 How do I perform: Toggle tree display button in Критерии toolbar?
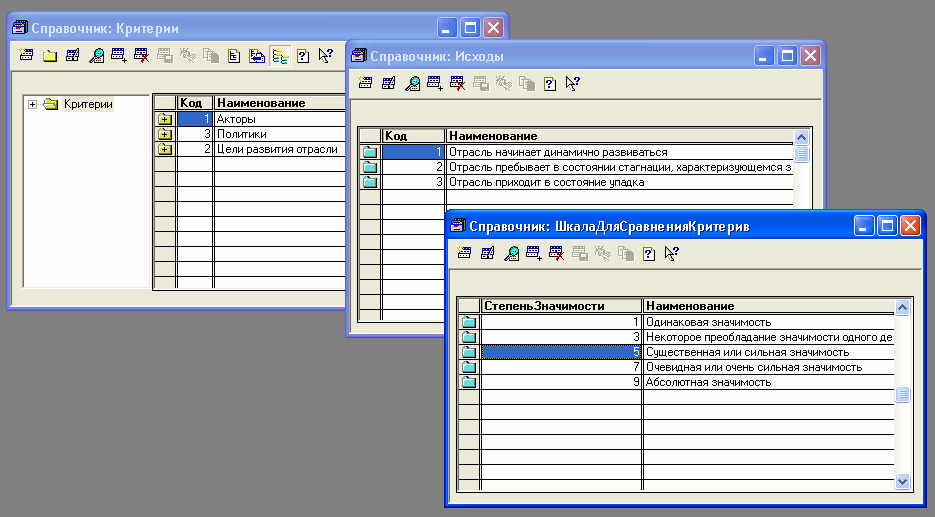(280, 55)
